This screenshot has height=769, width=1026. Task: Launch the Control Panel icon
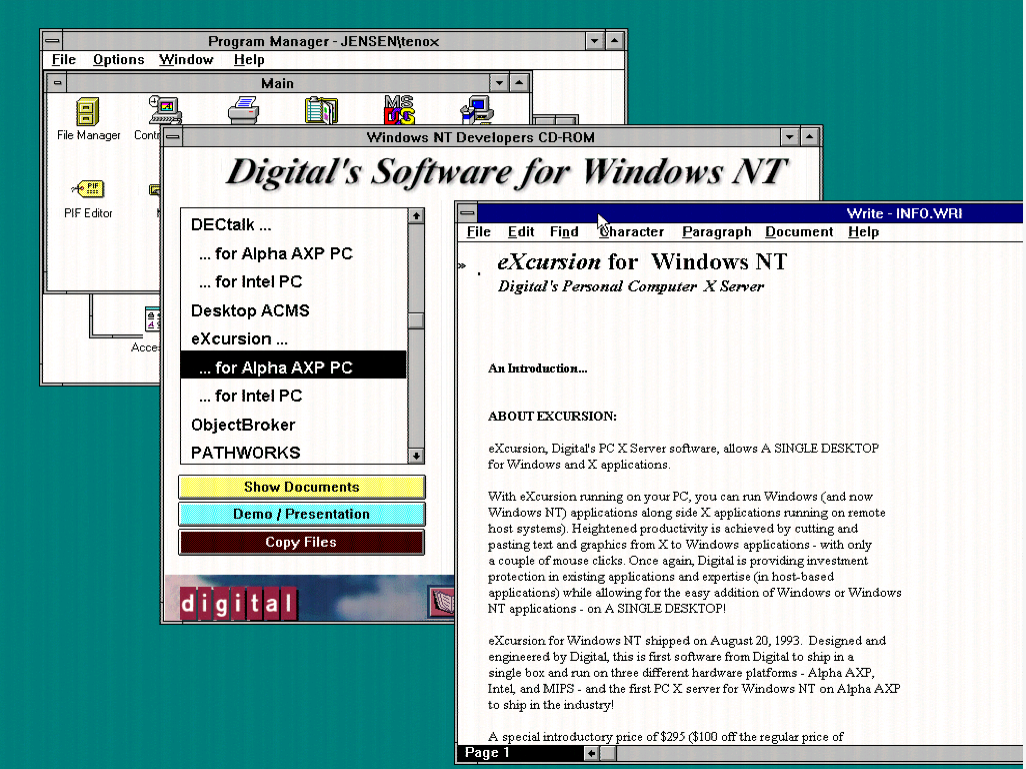point(163,110)
